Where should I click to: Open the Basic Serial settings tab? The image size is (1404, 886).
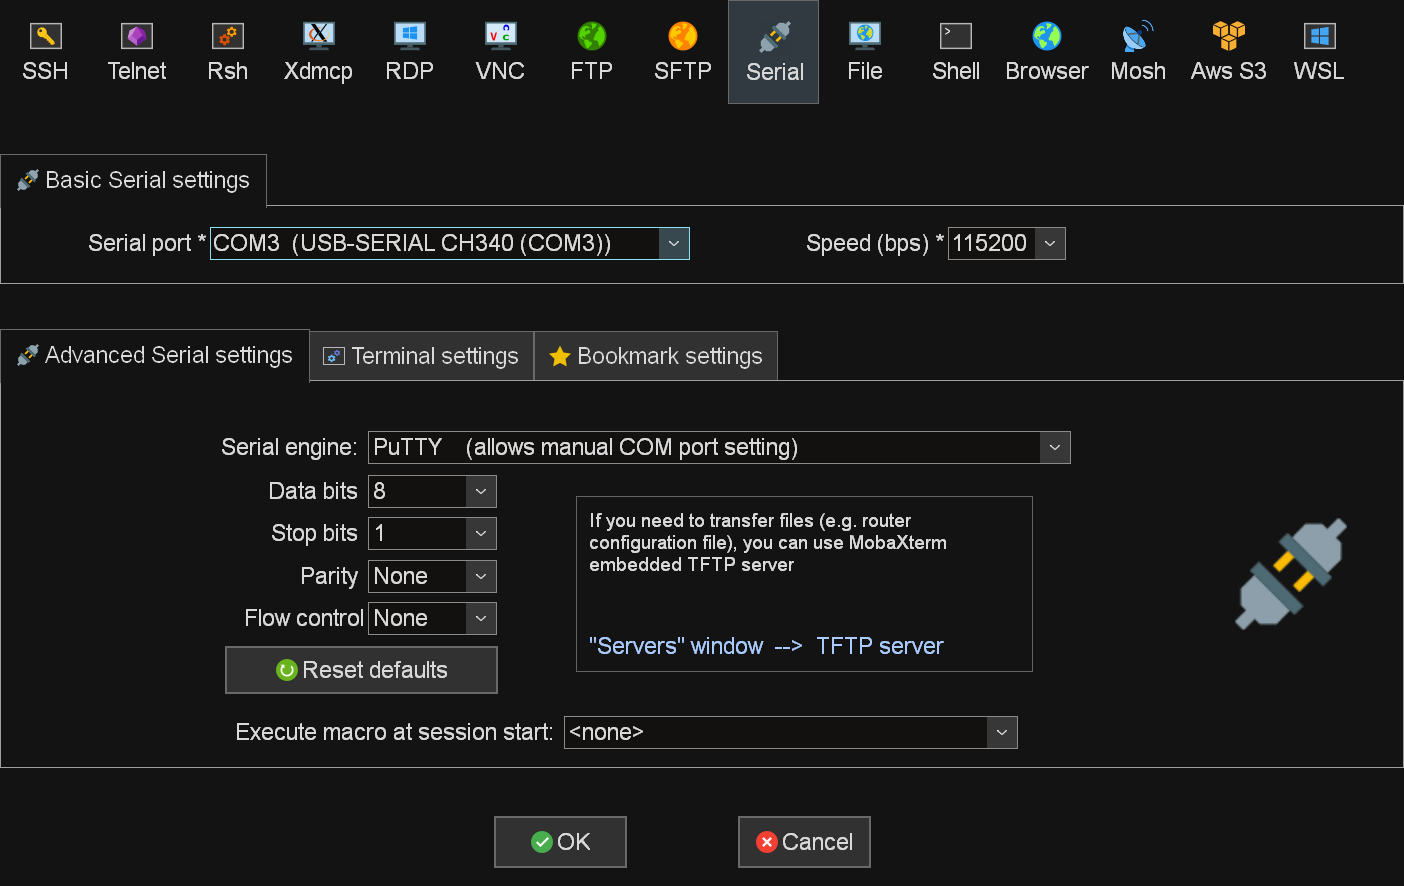point(133,180)
